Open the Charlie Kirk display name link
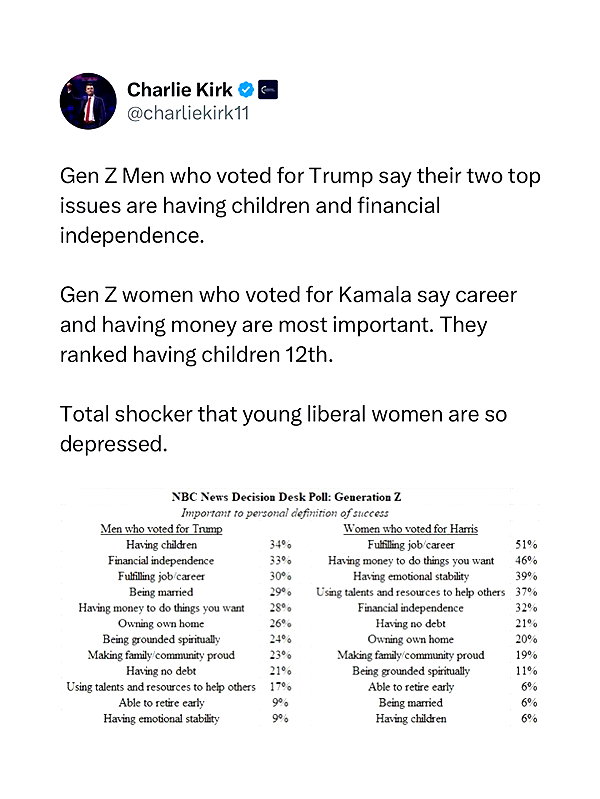The height and width of the screenshot is (799, 600). pos(179,90)
